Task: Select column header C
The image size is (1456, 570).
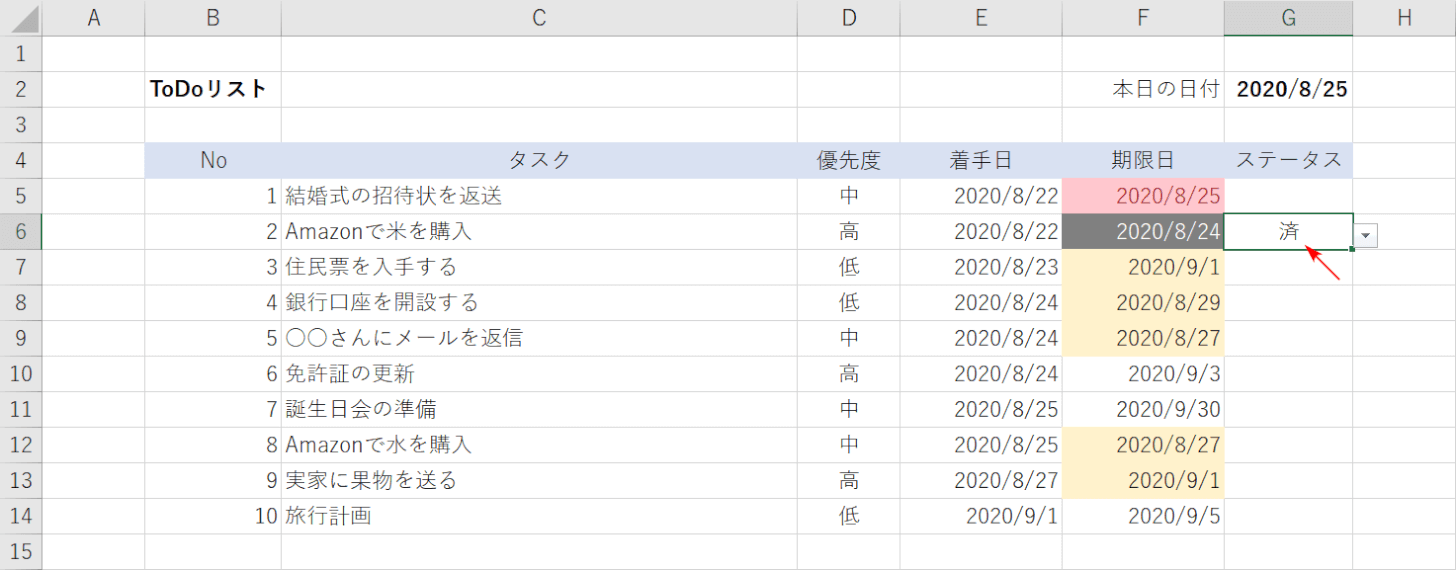Action: click(539, 17)
